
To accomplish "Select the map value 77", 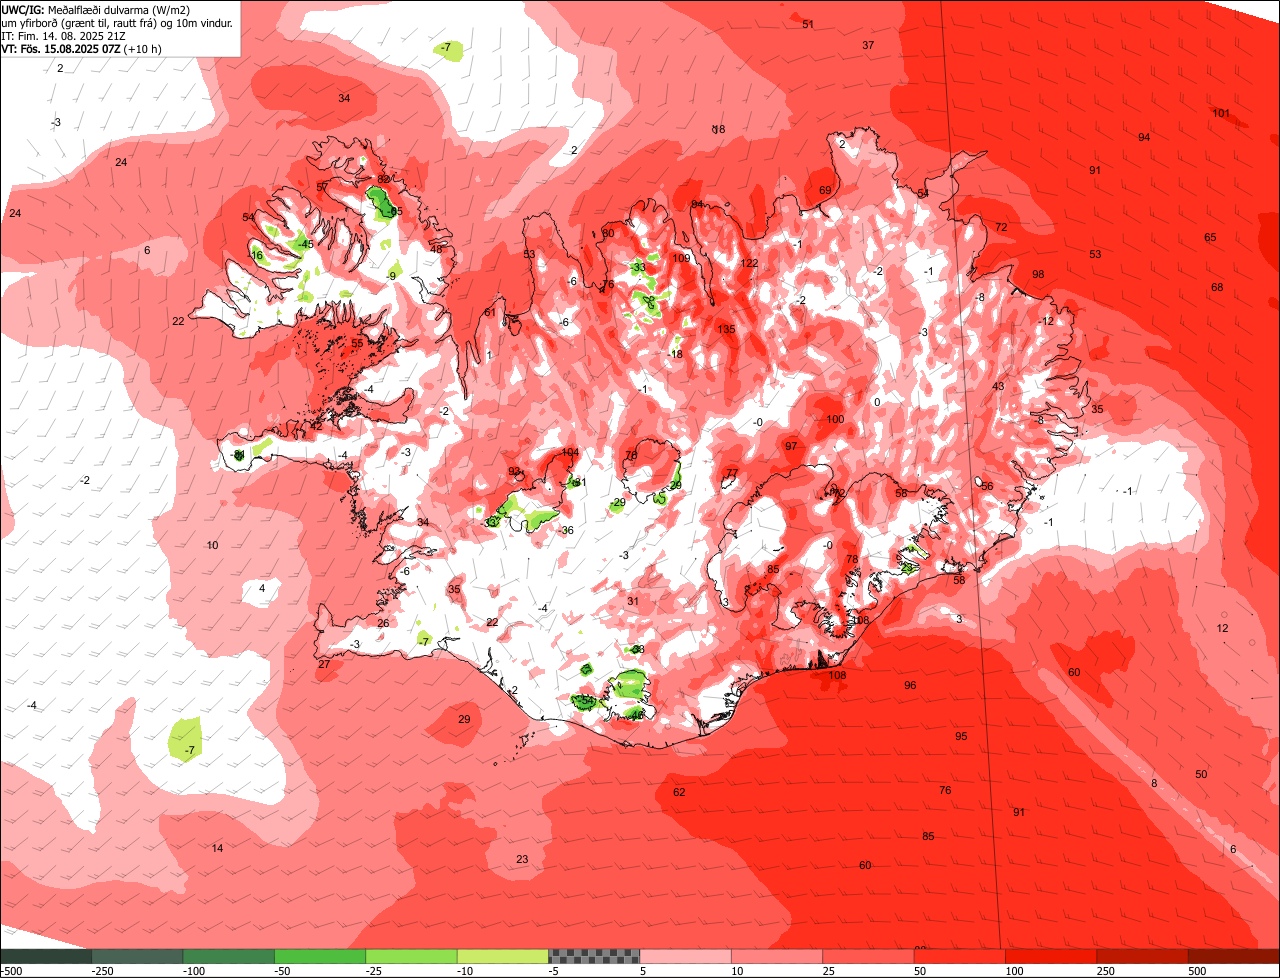I will 732,473.
